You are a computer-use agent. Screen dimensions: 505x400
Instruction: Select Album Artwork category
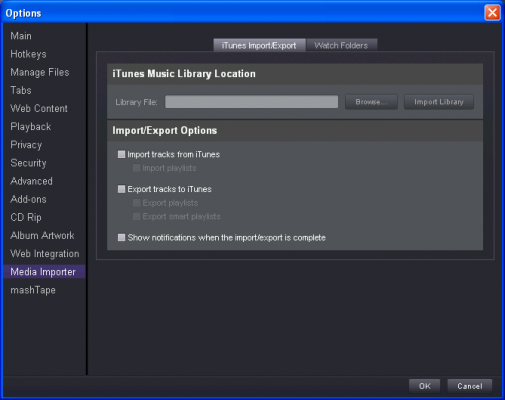click(42, 235)
